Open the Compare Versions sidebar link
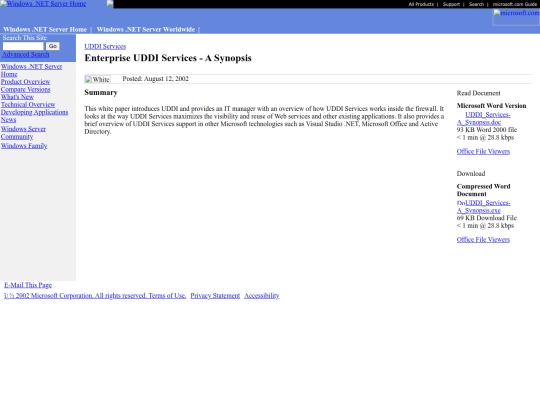540x405 pixels. (25, 89)
